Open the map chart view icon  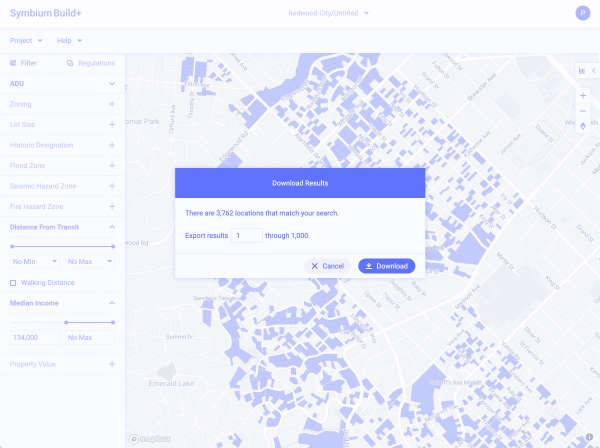(582, 70)
